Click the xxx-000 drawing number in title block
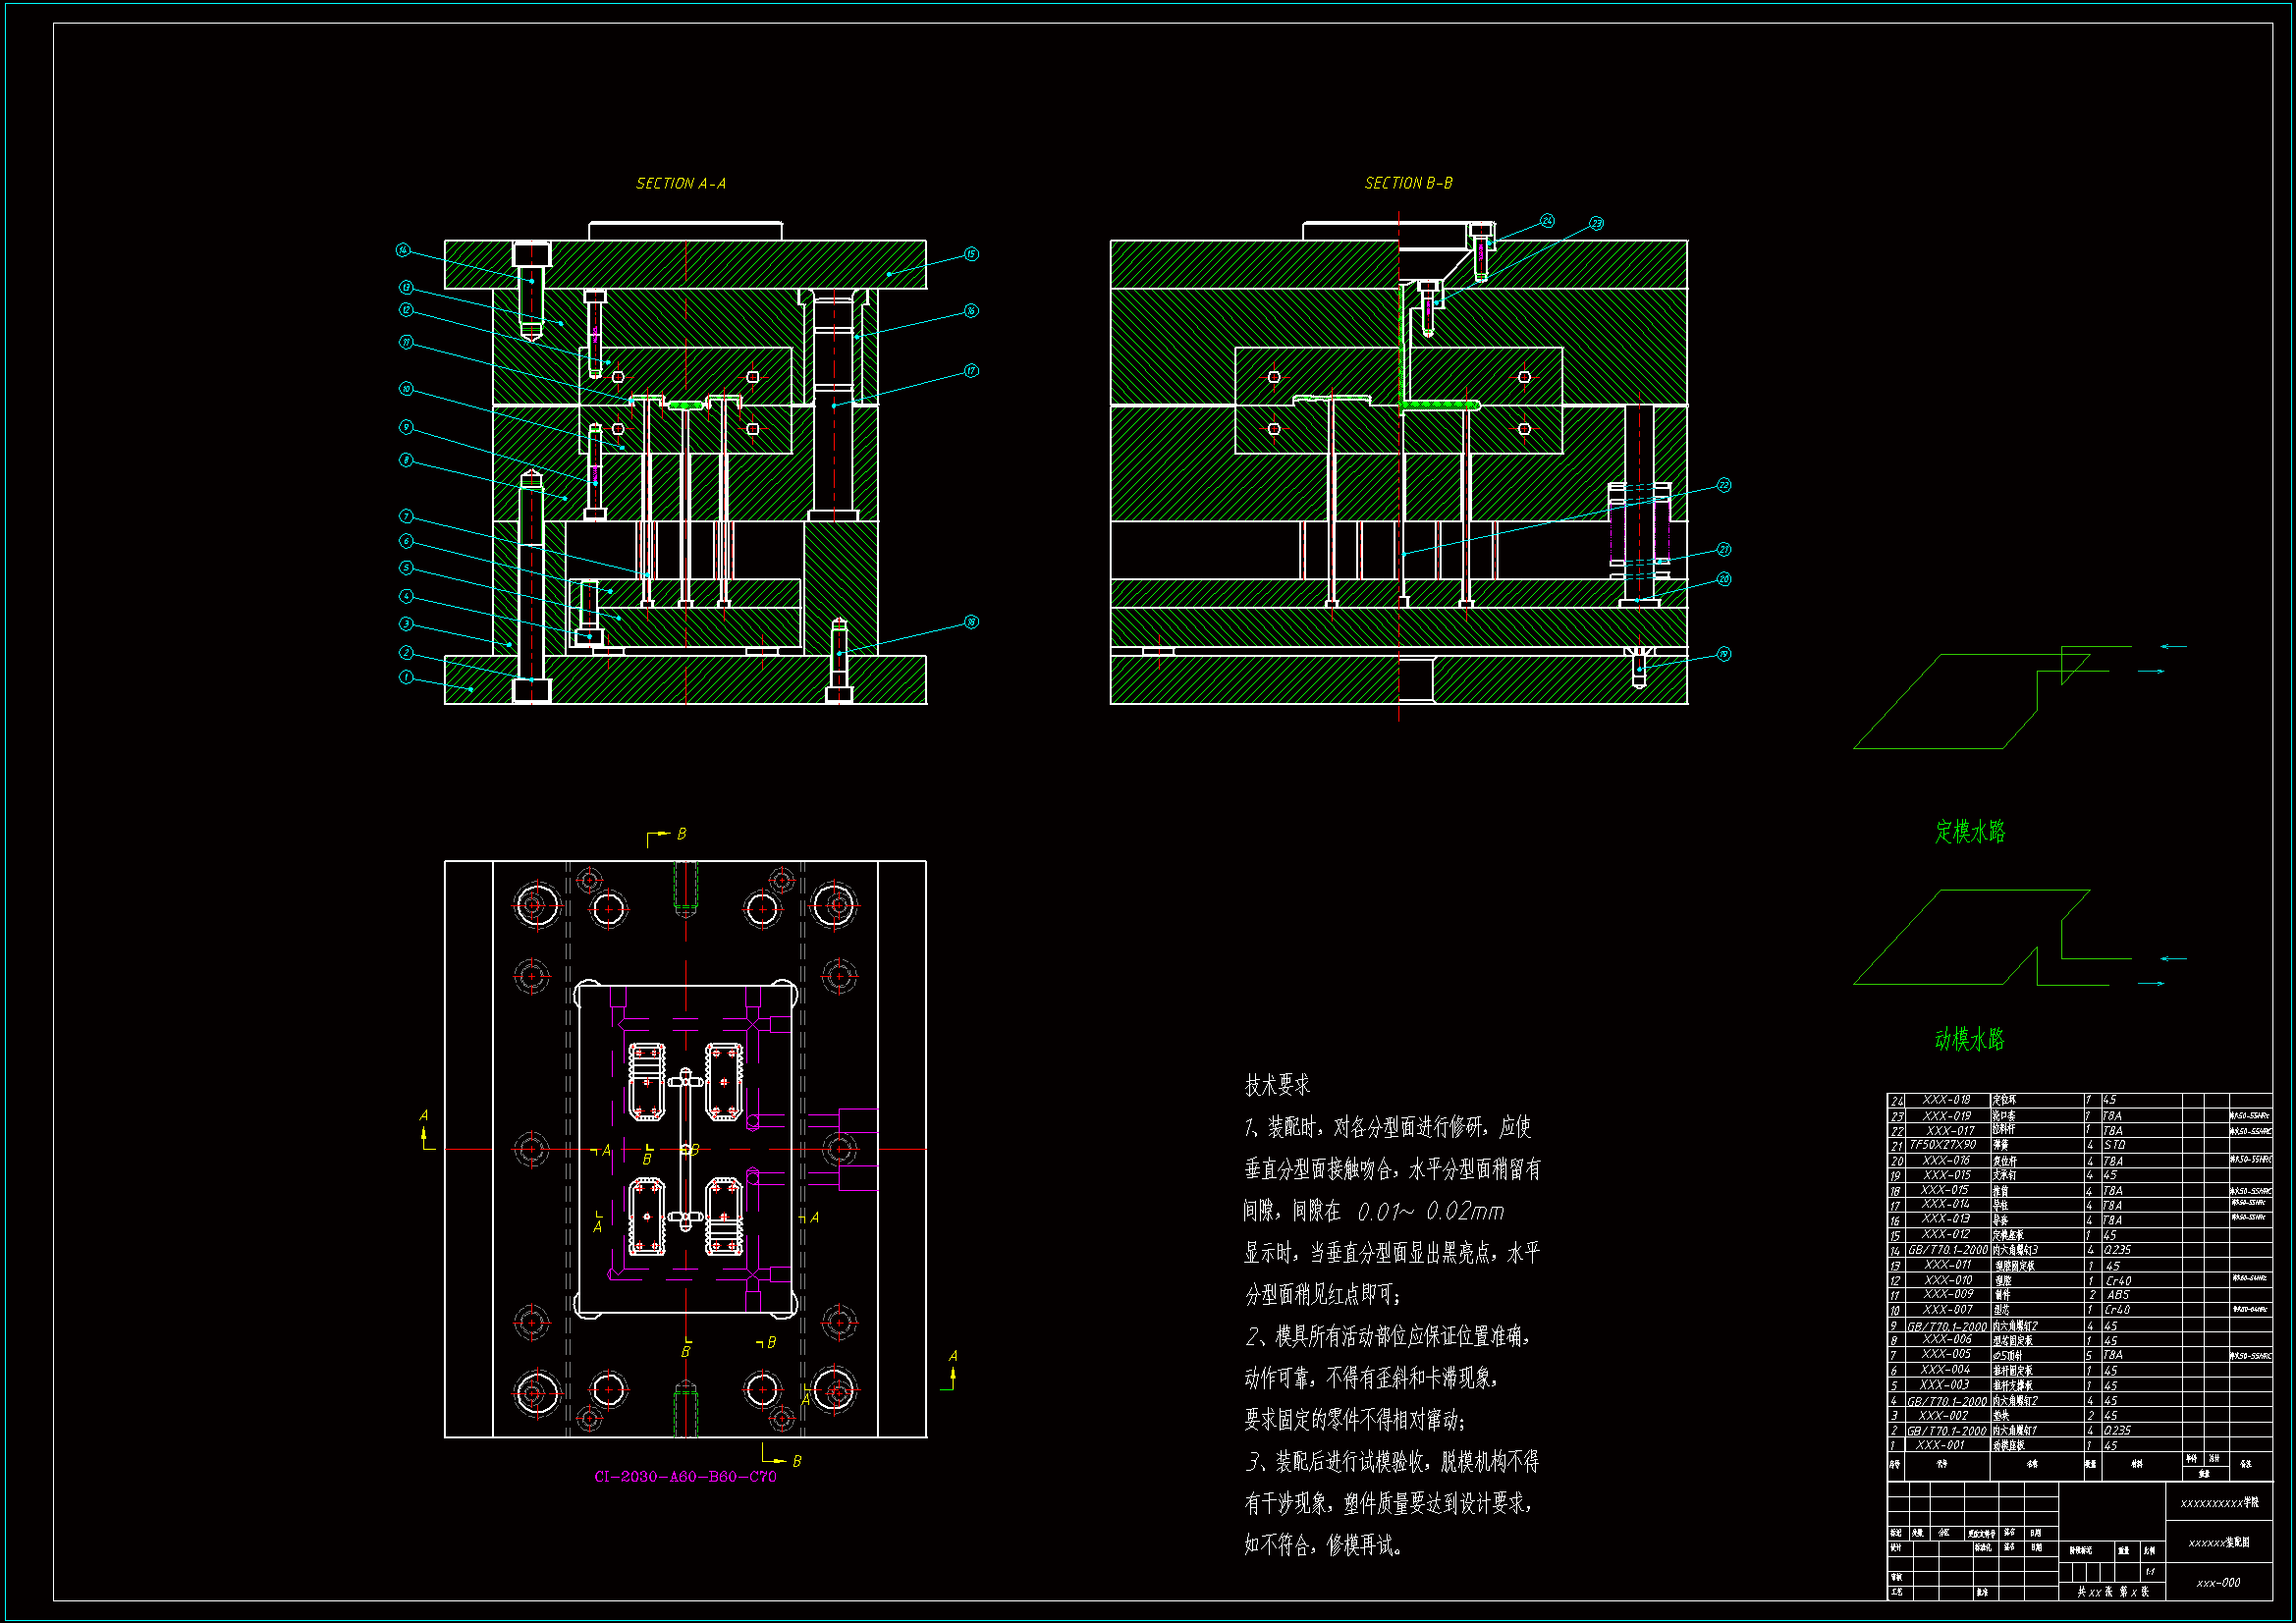This screenshot has height=1623, width=2296. click(2218, 1583)
